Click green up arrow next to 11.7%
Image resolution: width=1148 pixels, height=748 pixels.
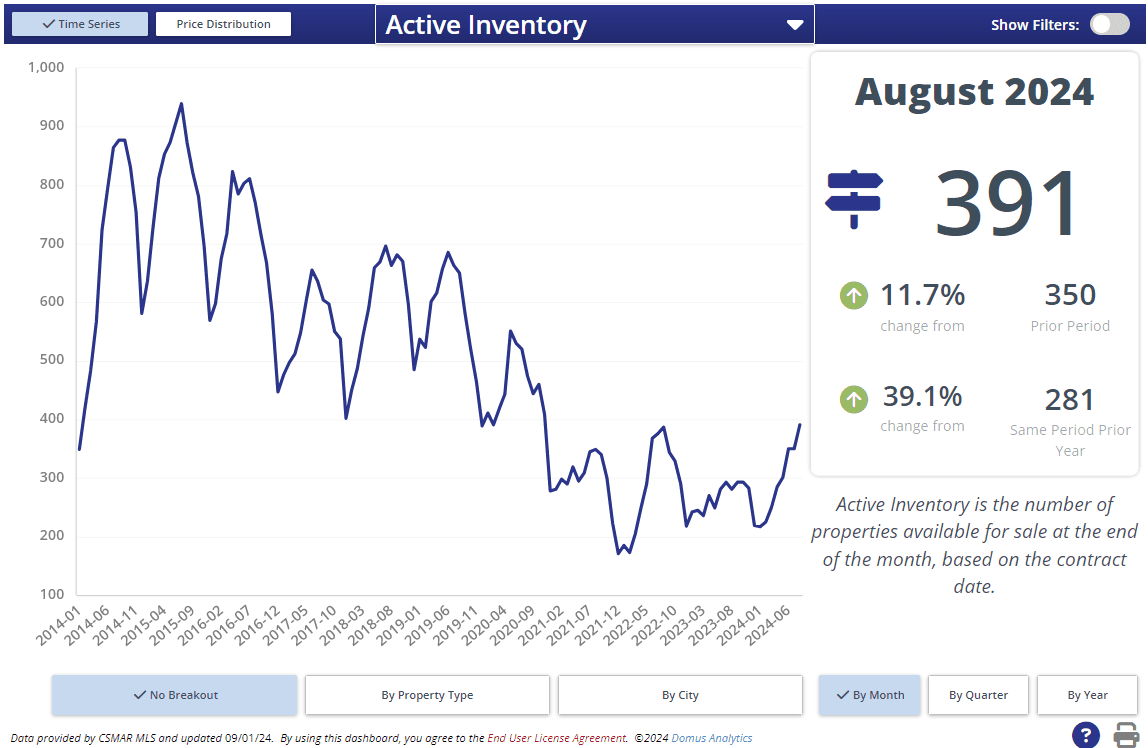853,296
